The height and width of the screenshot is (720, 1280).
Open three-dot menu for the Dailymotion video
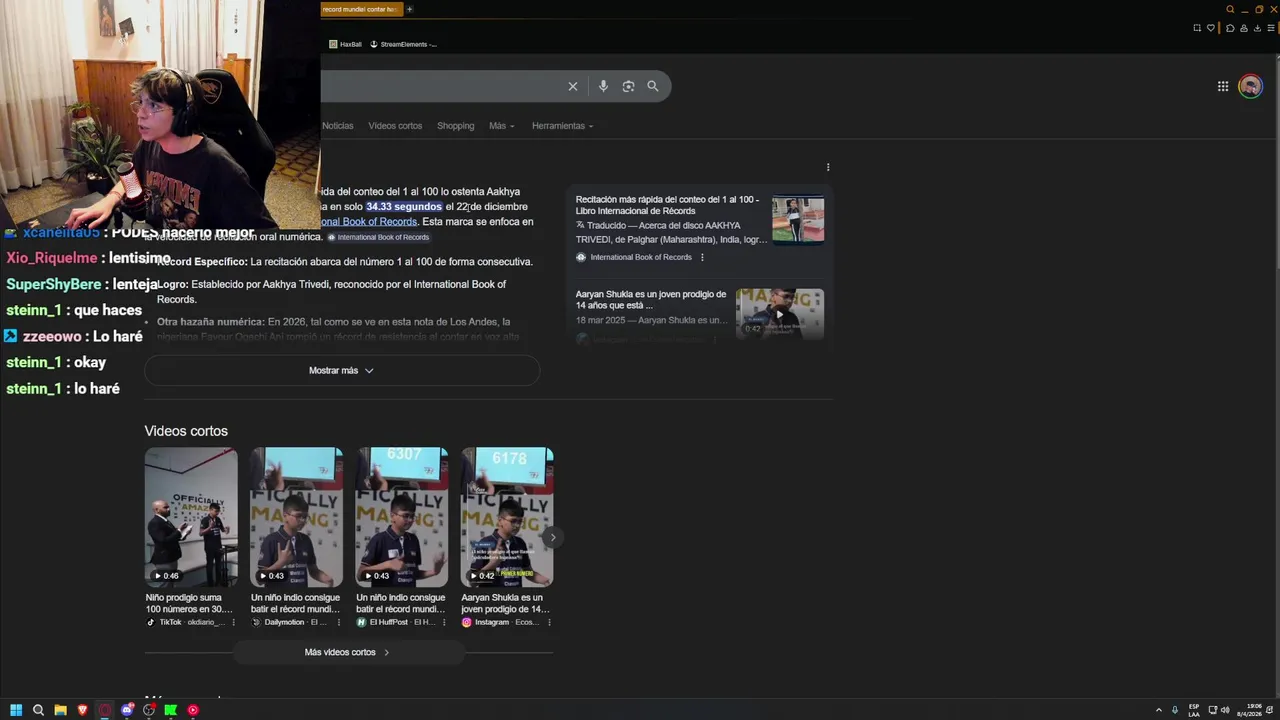(x=339, y=622)
